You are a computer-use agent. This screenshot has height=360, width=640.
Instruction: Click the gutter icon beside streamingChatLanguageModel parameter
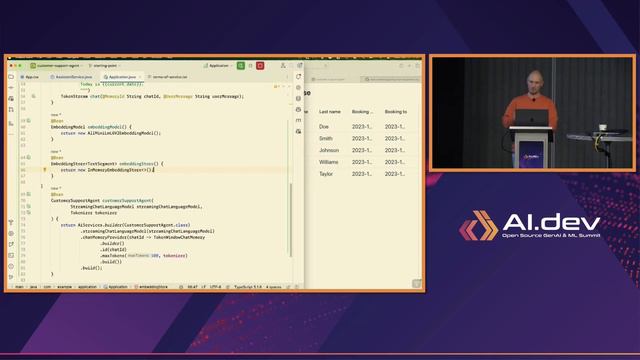click(x=29, y=207)
